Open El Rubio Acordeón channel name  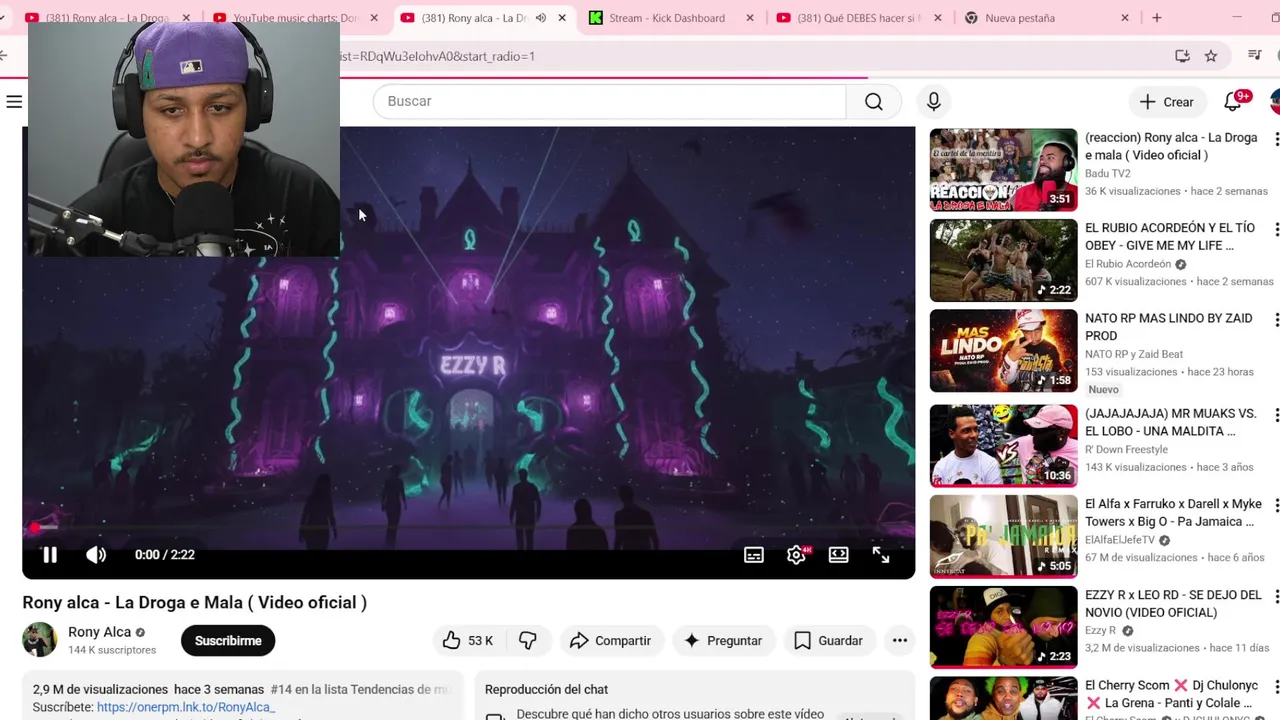[1128, 264]
